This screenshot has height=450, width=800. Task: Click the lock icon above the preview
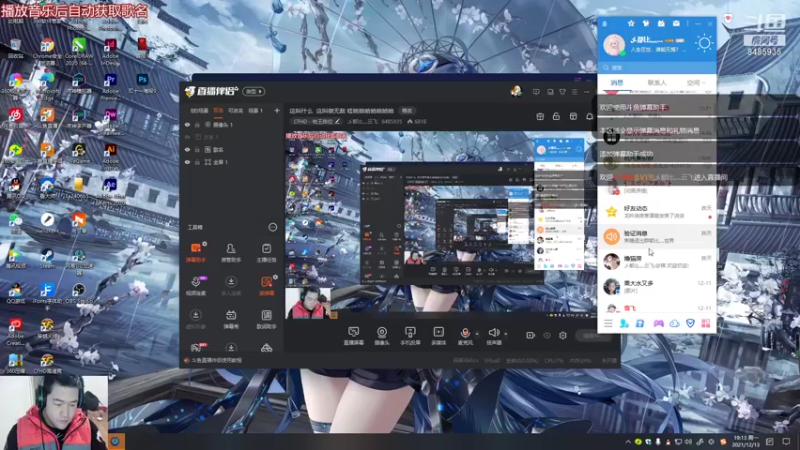556,116
